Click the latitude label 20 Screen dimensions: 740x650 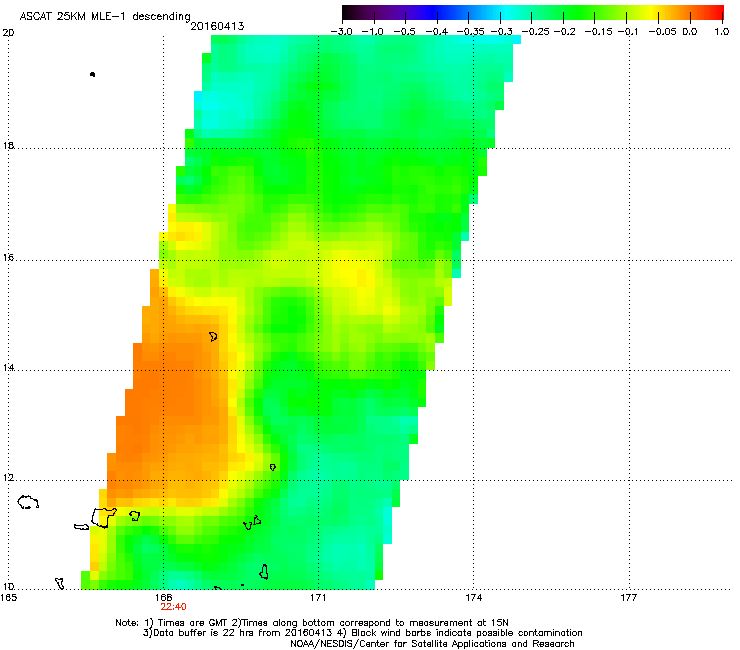click(8, 33)
